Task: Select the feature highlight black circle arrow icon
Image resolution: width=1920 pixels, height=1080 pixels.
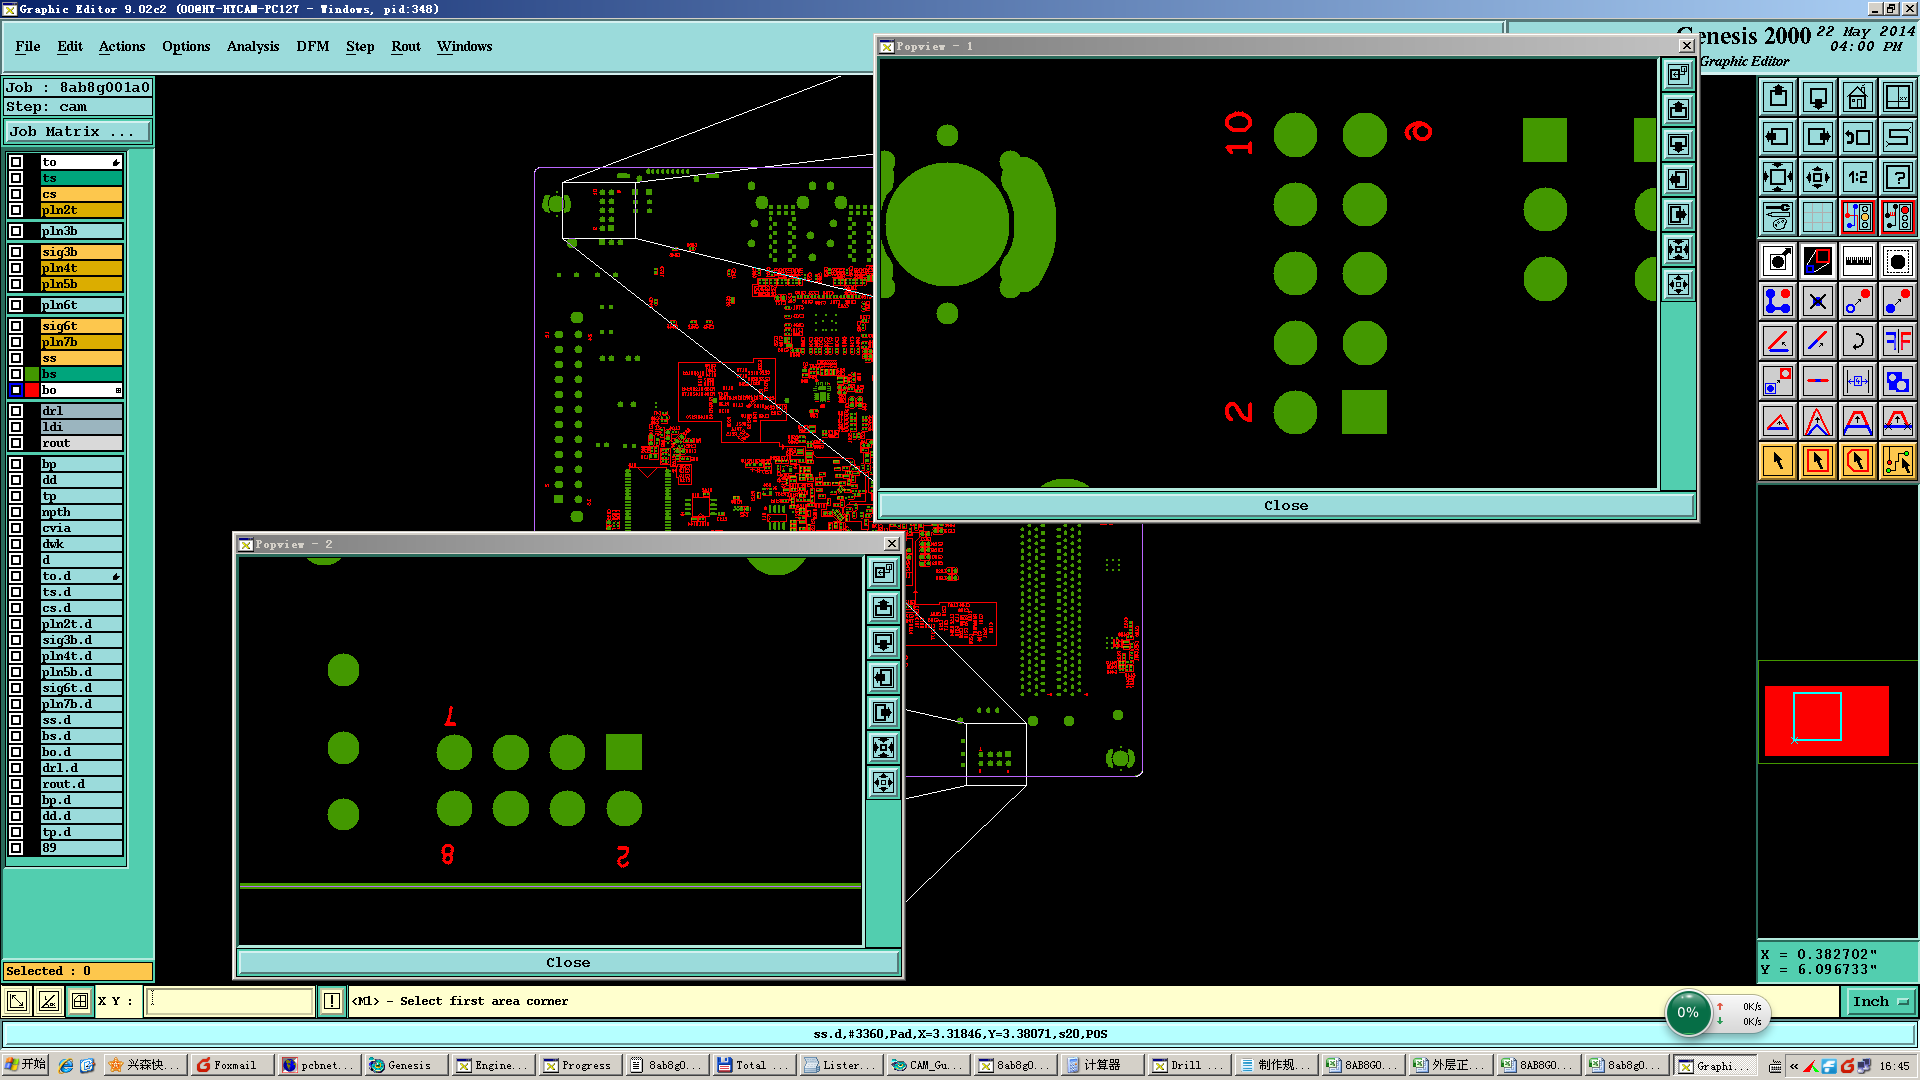Action: (x=1778, y=262)
